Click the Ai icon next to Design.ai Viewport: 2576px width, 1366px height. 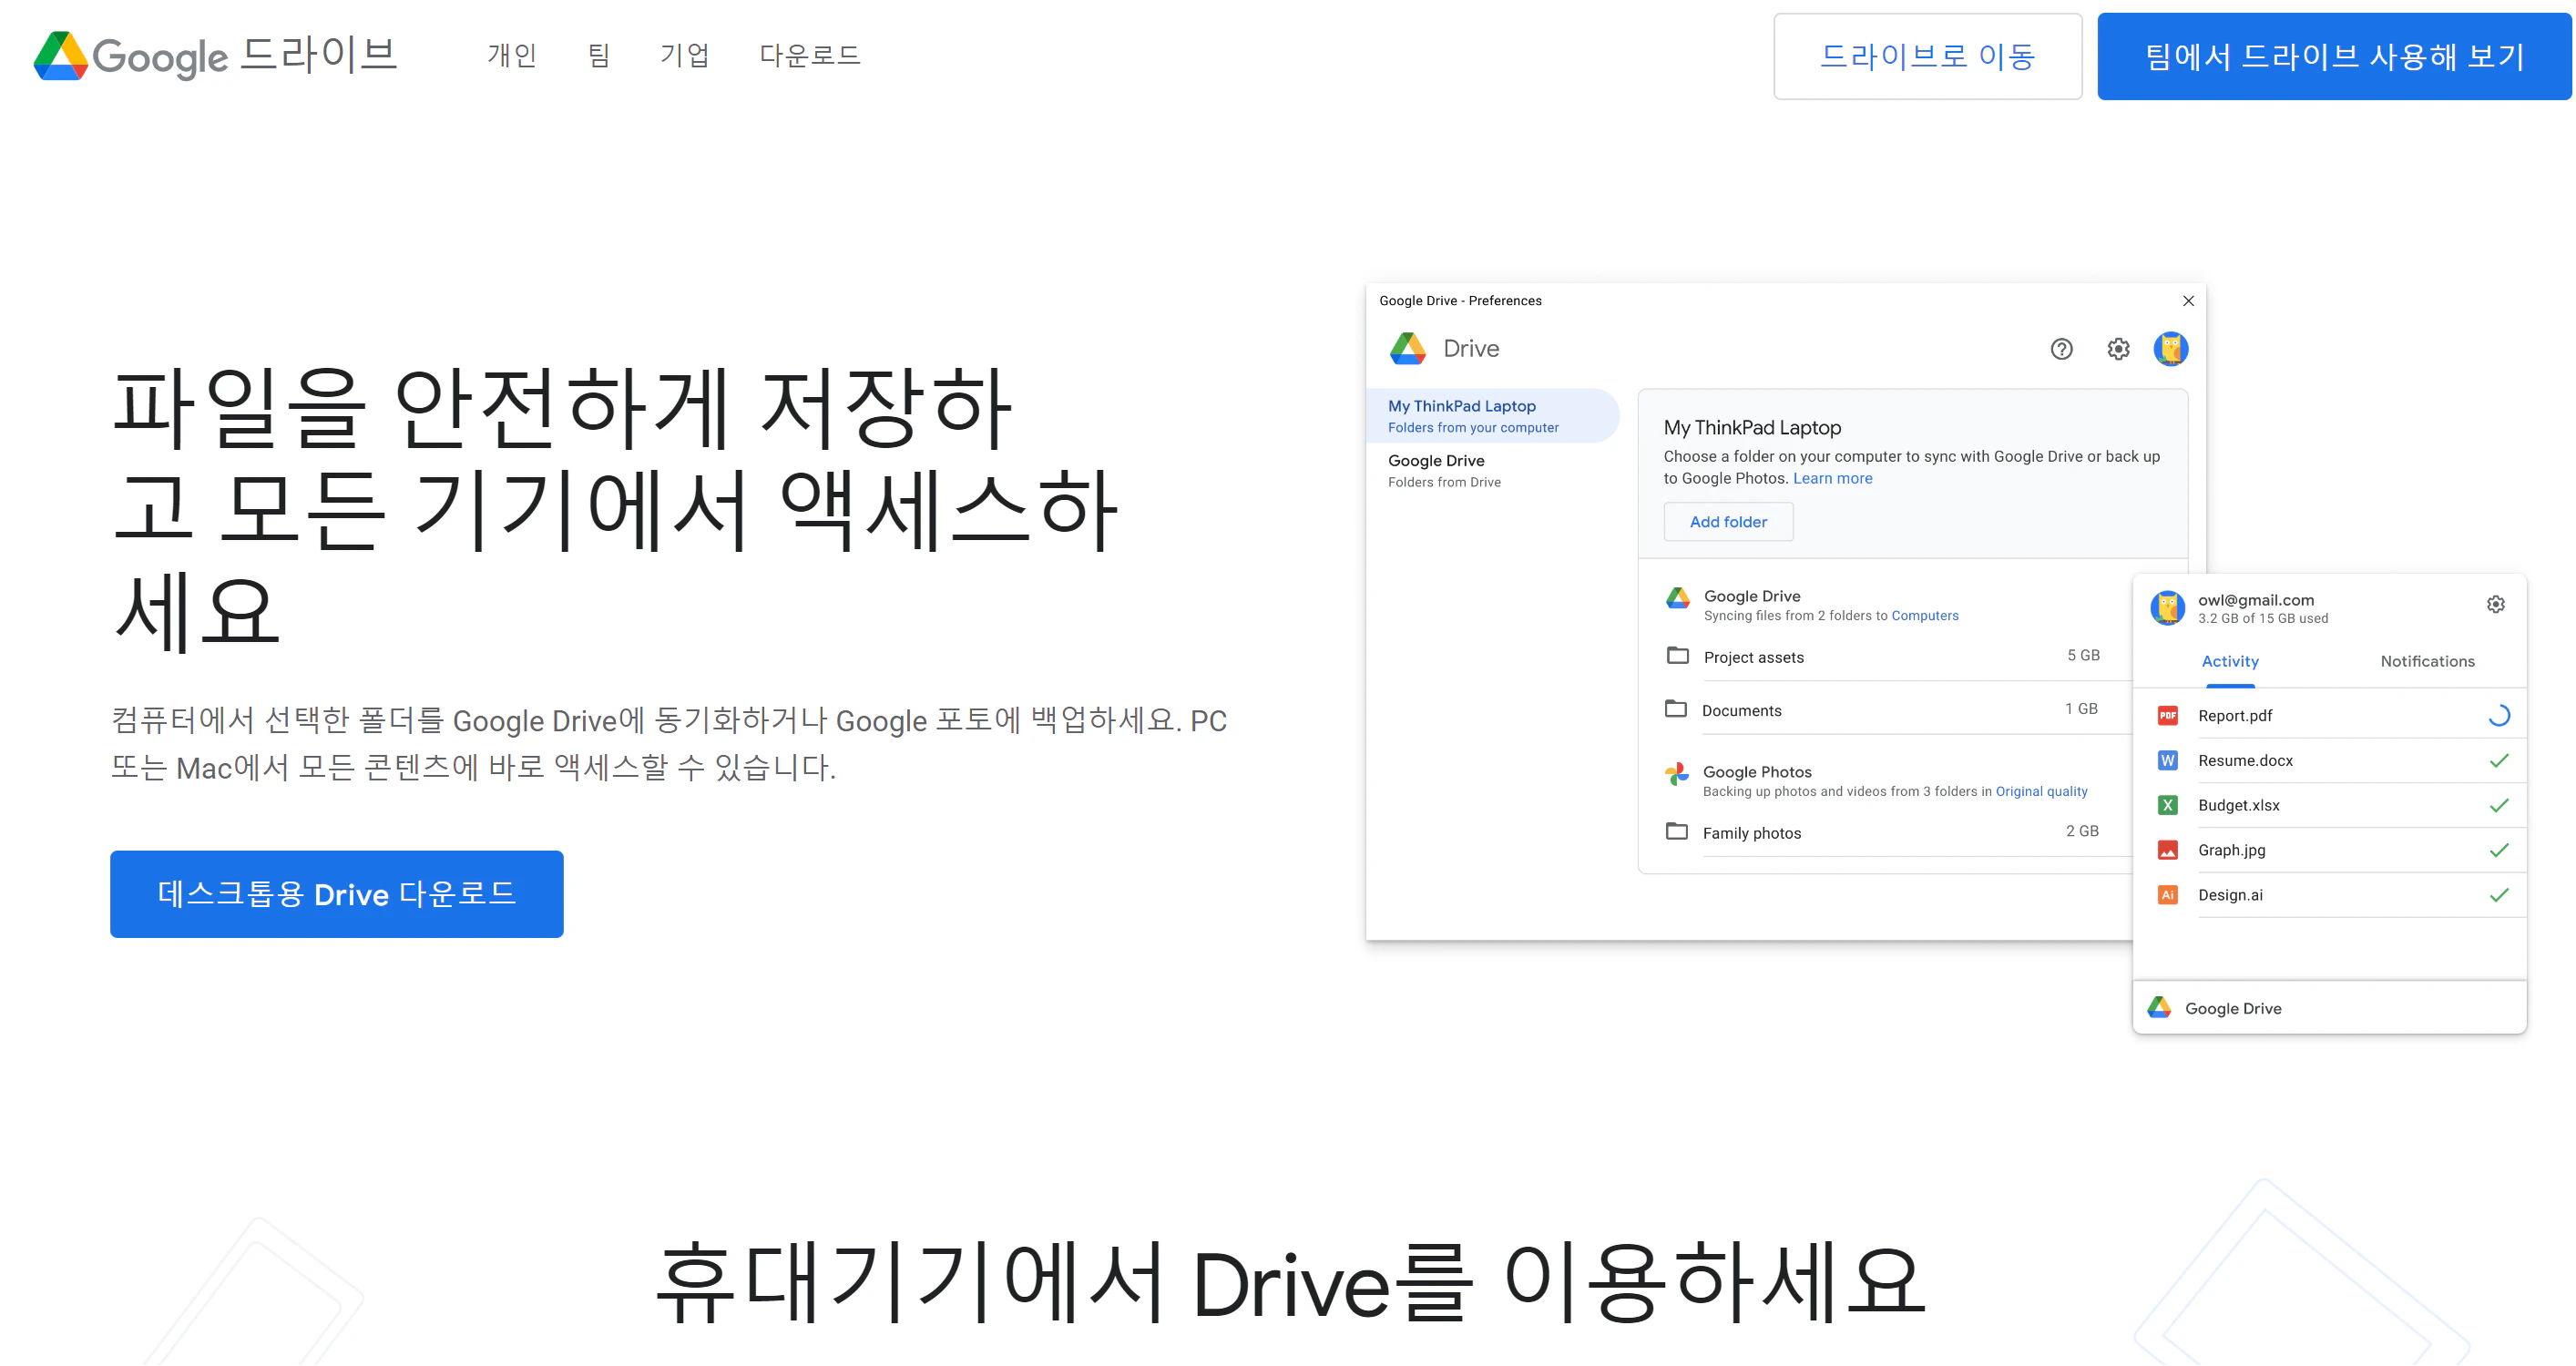pos(2168,895)
